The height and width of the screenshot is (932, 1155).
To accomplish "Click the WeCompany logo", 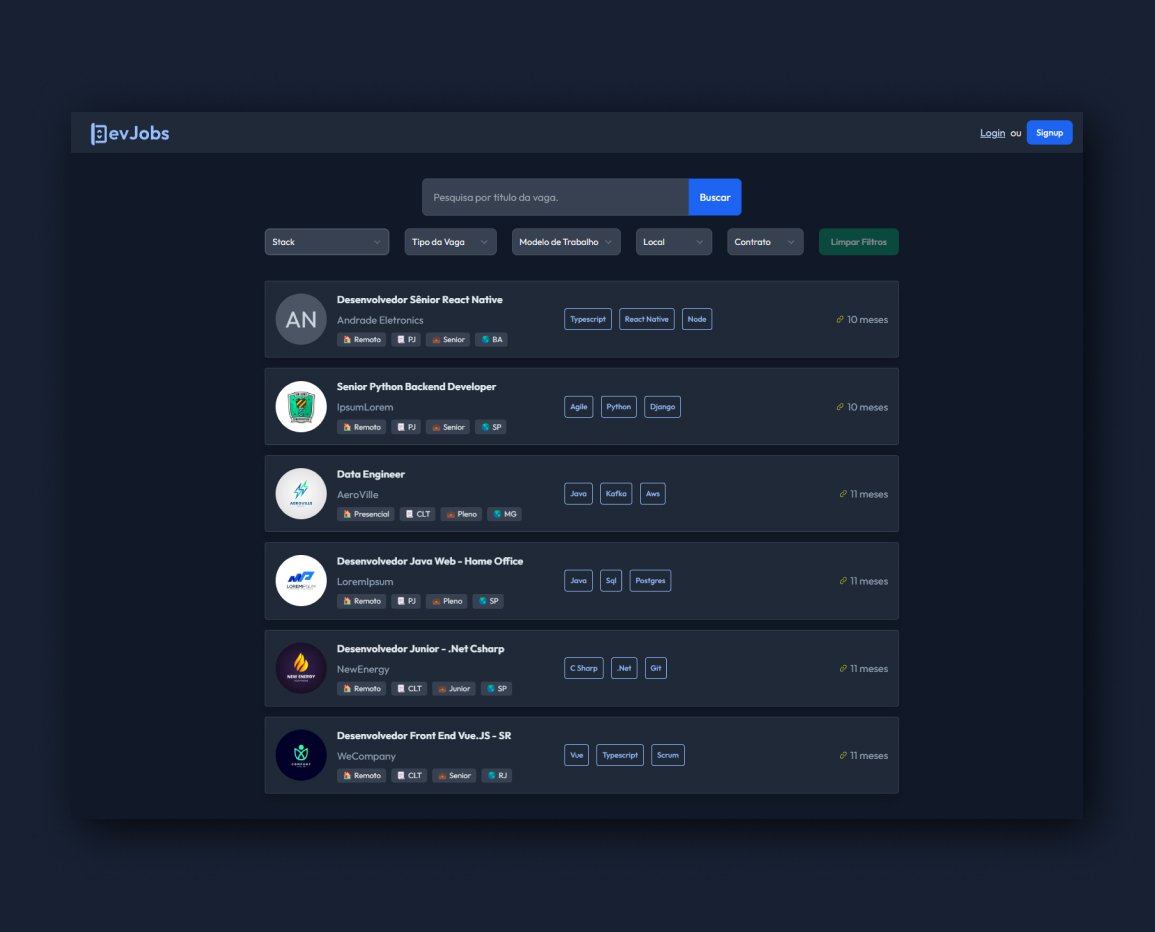I will tap(301, 755).
